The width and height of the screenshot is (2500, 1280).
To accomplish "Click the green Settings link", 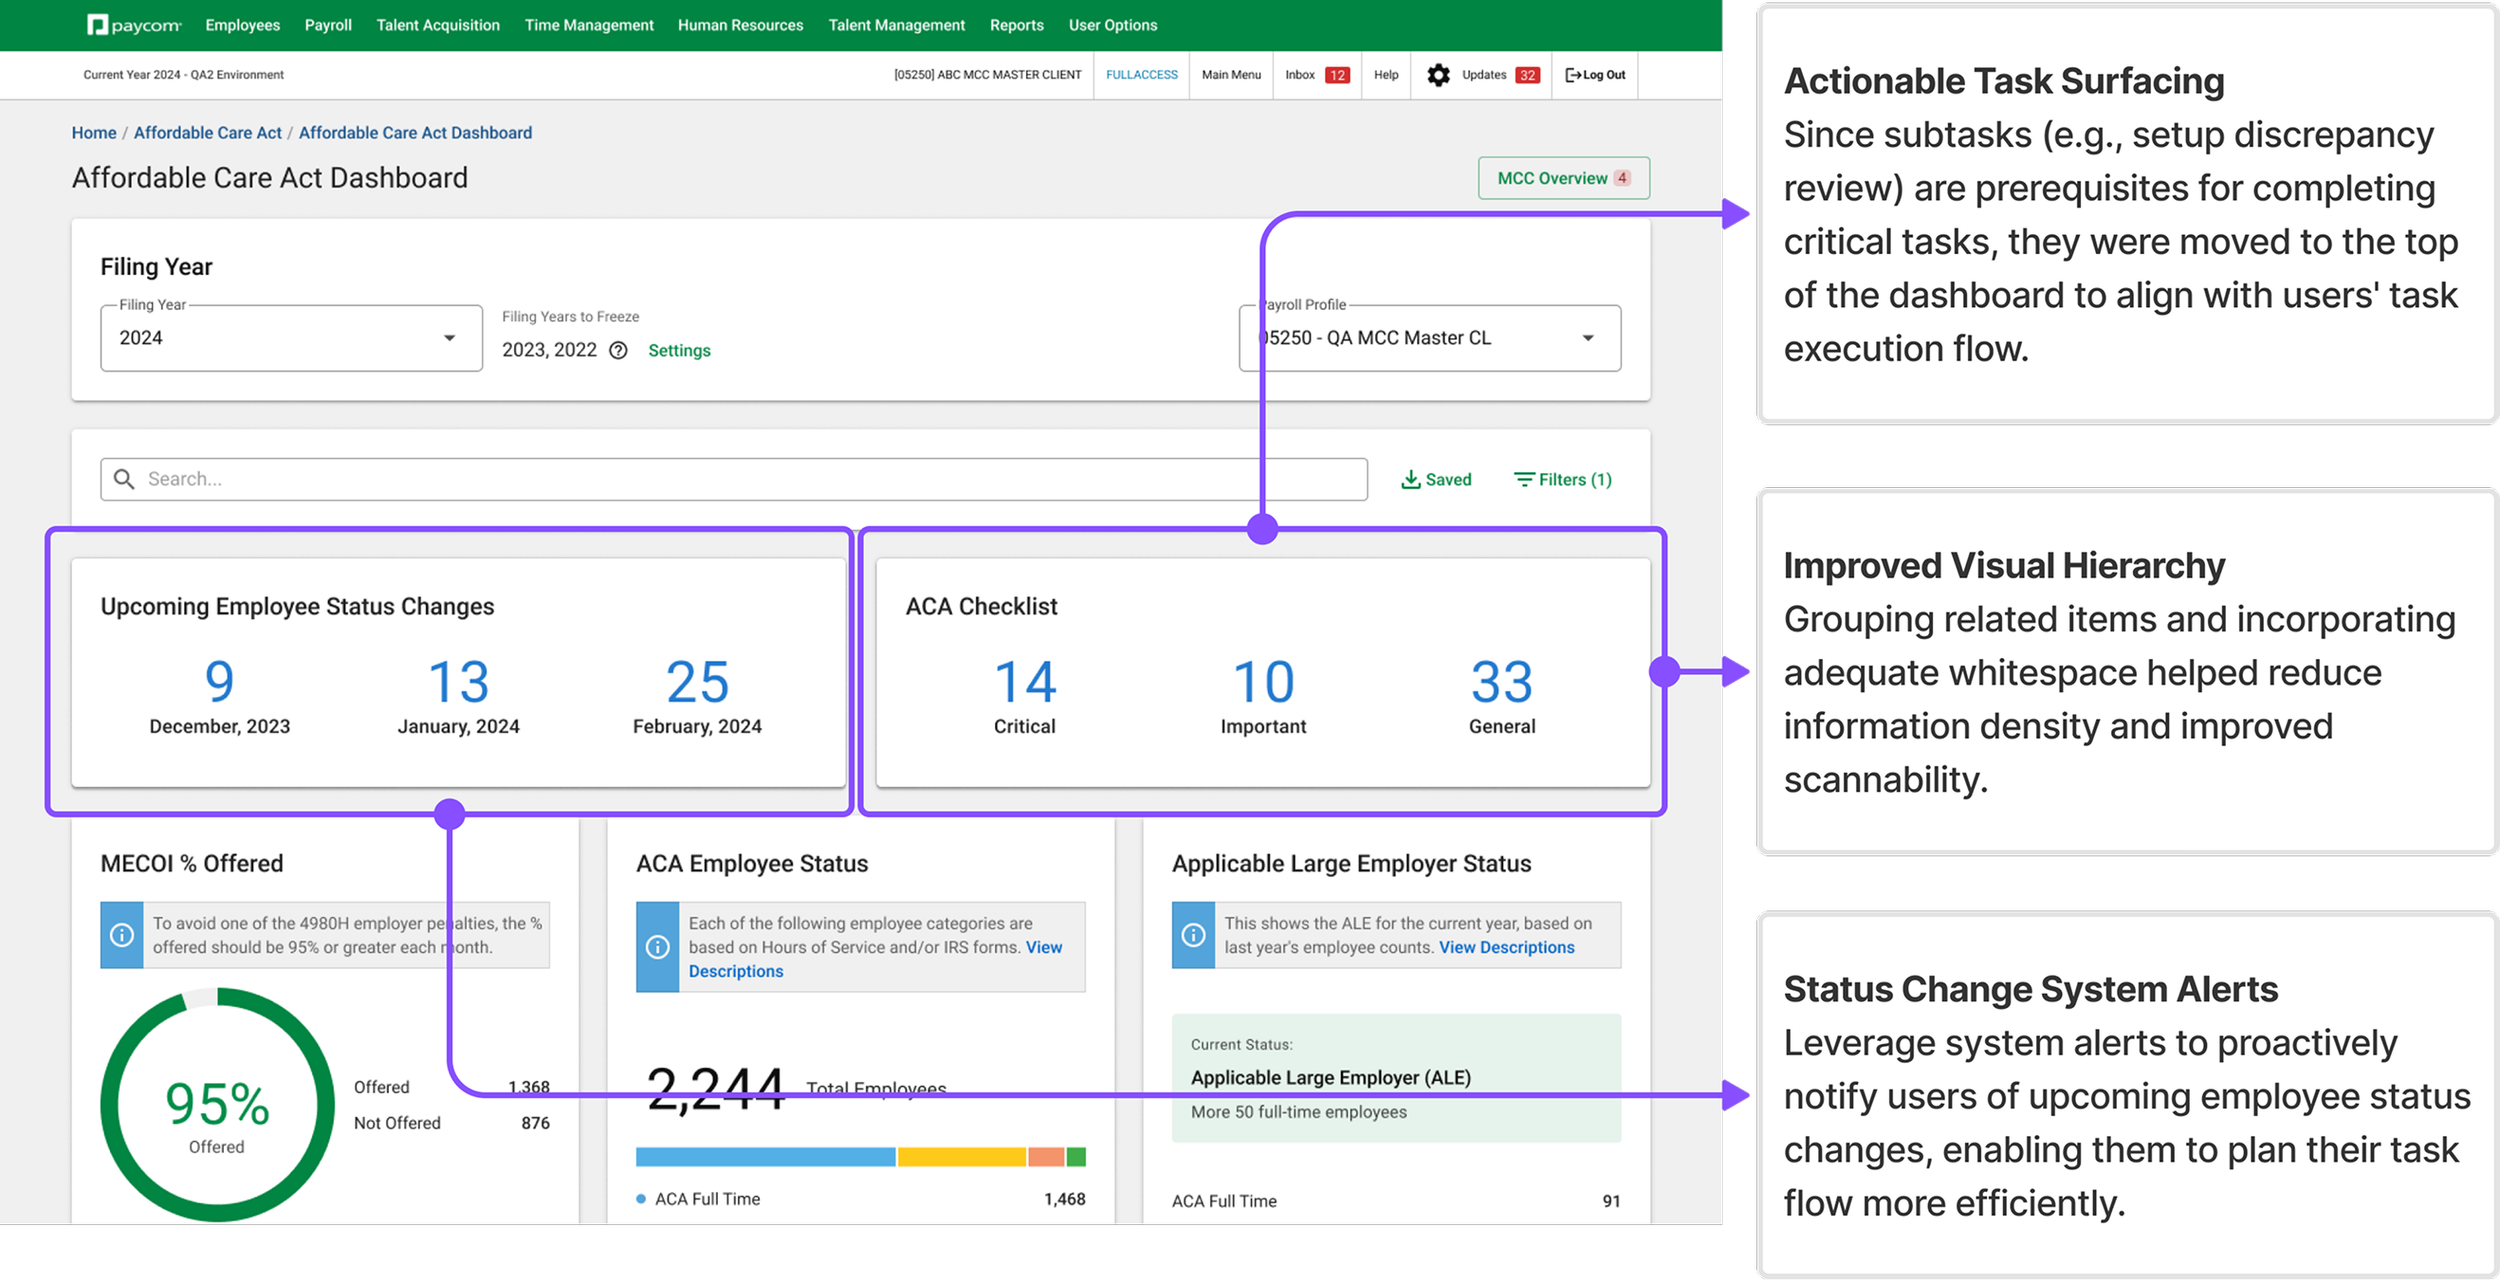I will point(679,350).
